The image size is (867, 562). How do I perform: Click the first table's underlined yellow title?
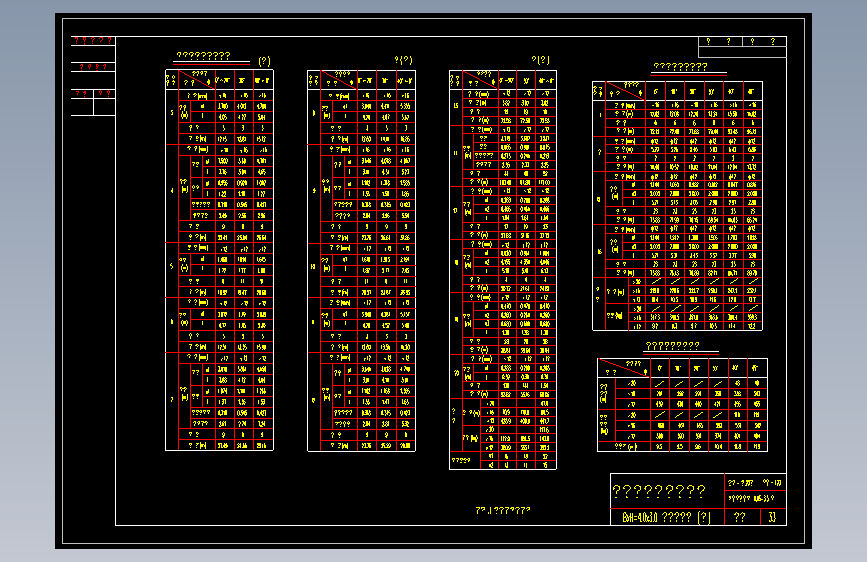tap(203, 56)
